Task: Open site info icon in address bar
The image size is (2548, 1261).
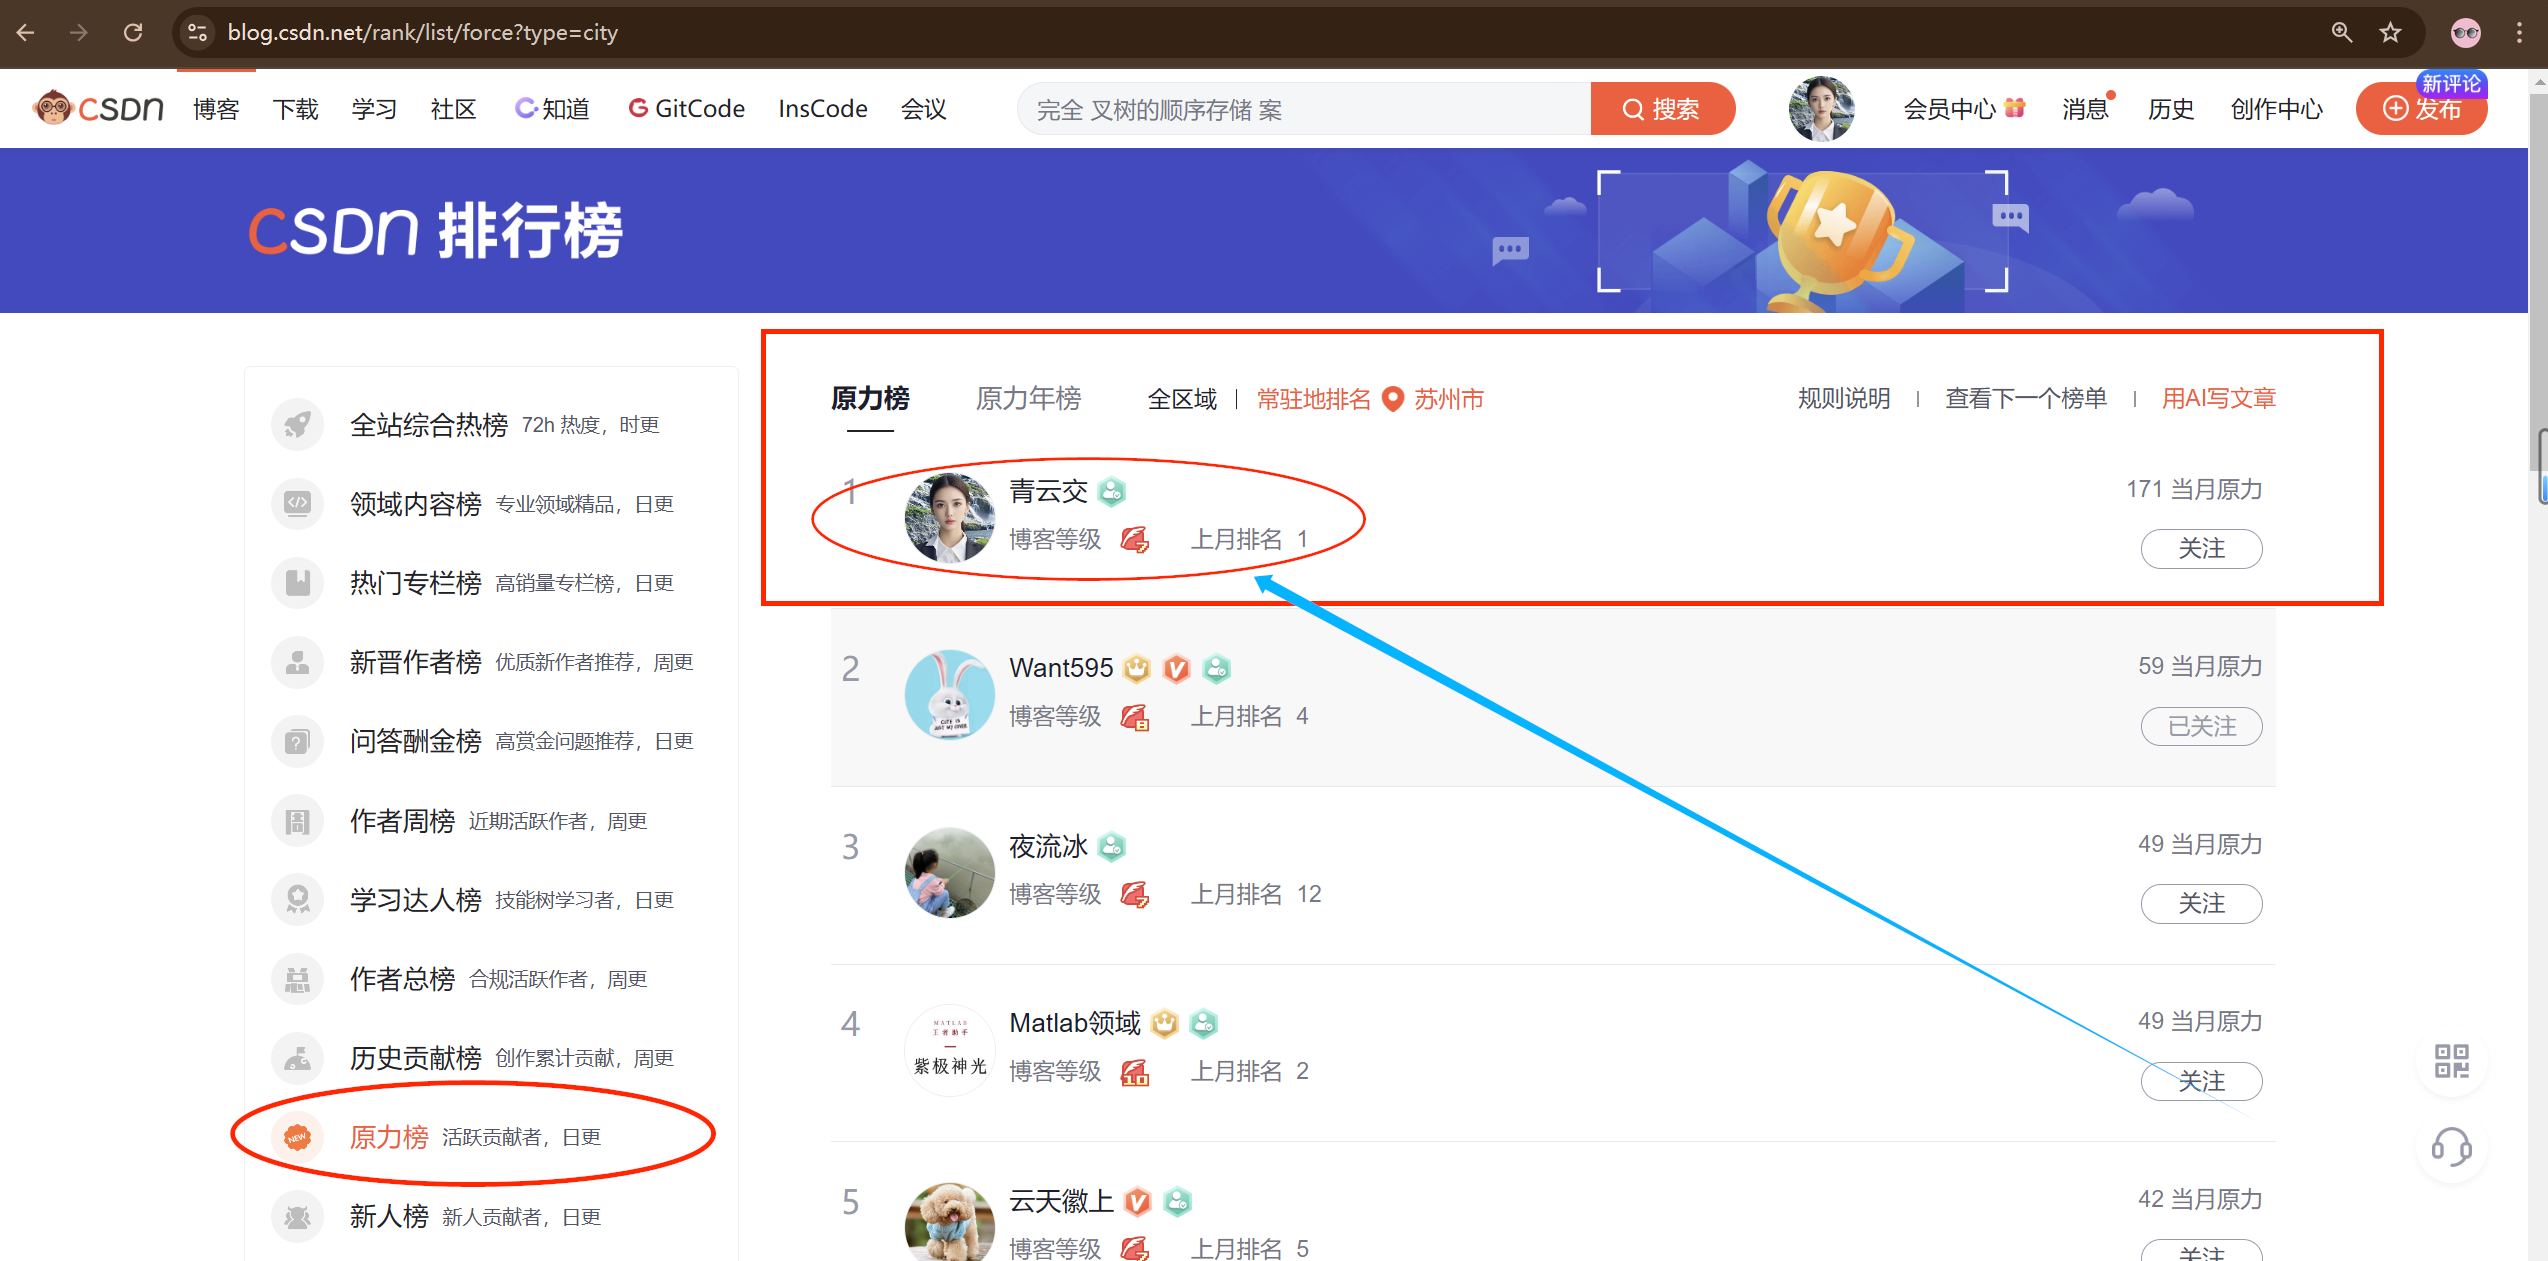Action: 198,33
